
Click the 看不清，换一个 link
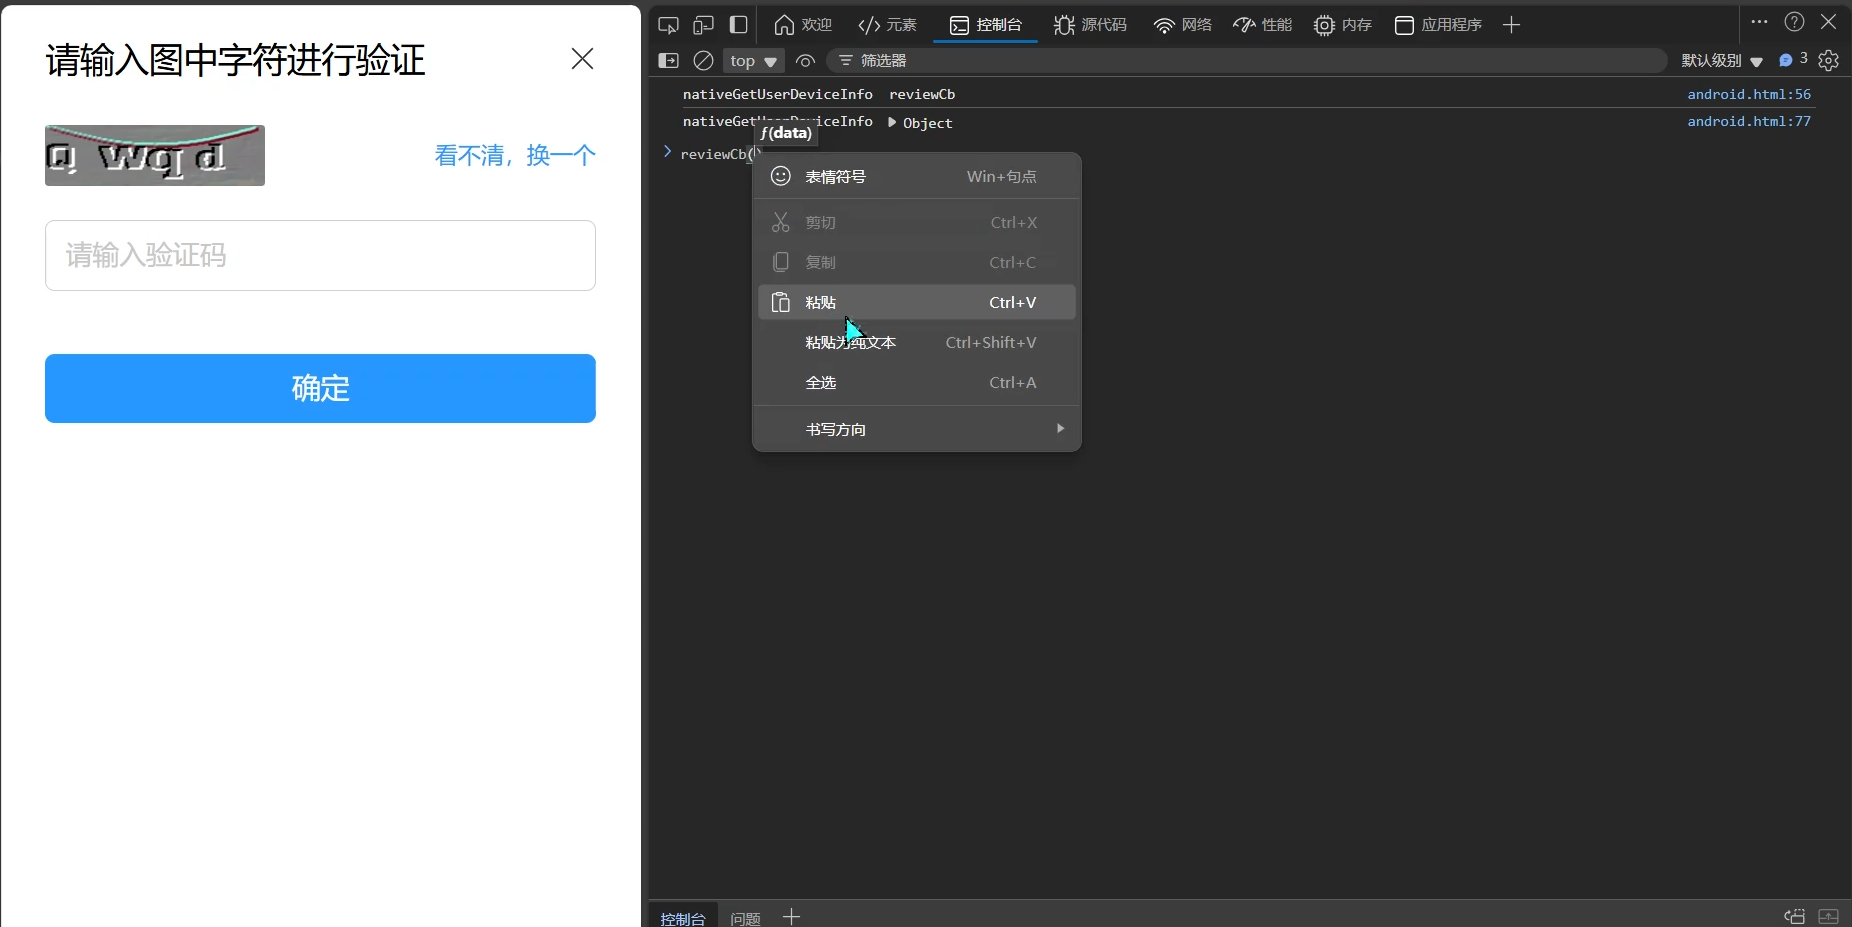point(514,156)
